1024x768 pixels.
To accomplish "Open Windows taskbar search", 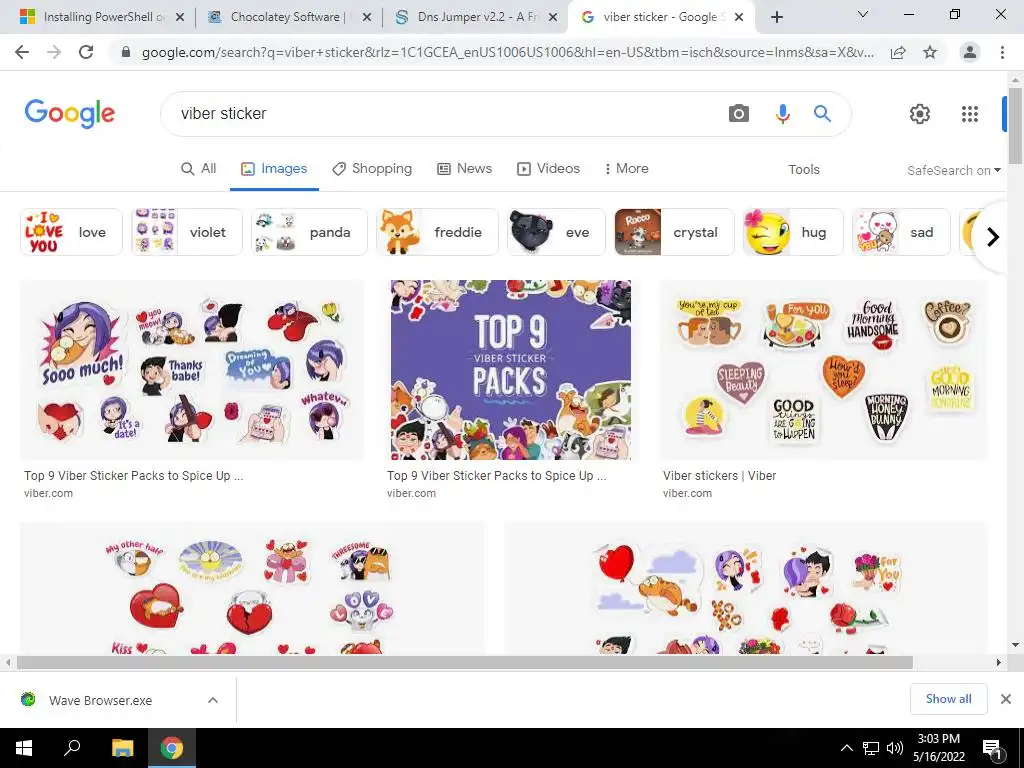I will tap(72, 748).
